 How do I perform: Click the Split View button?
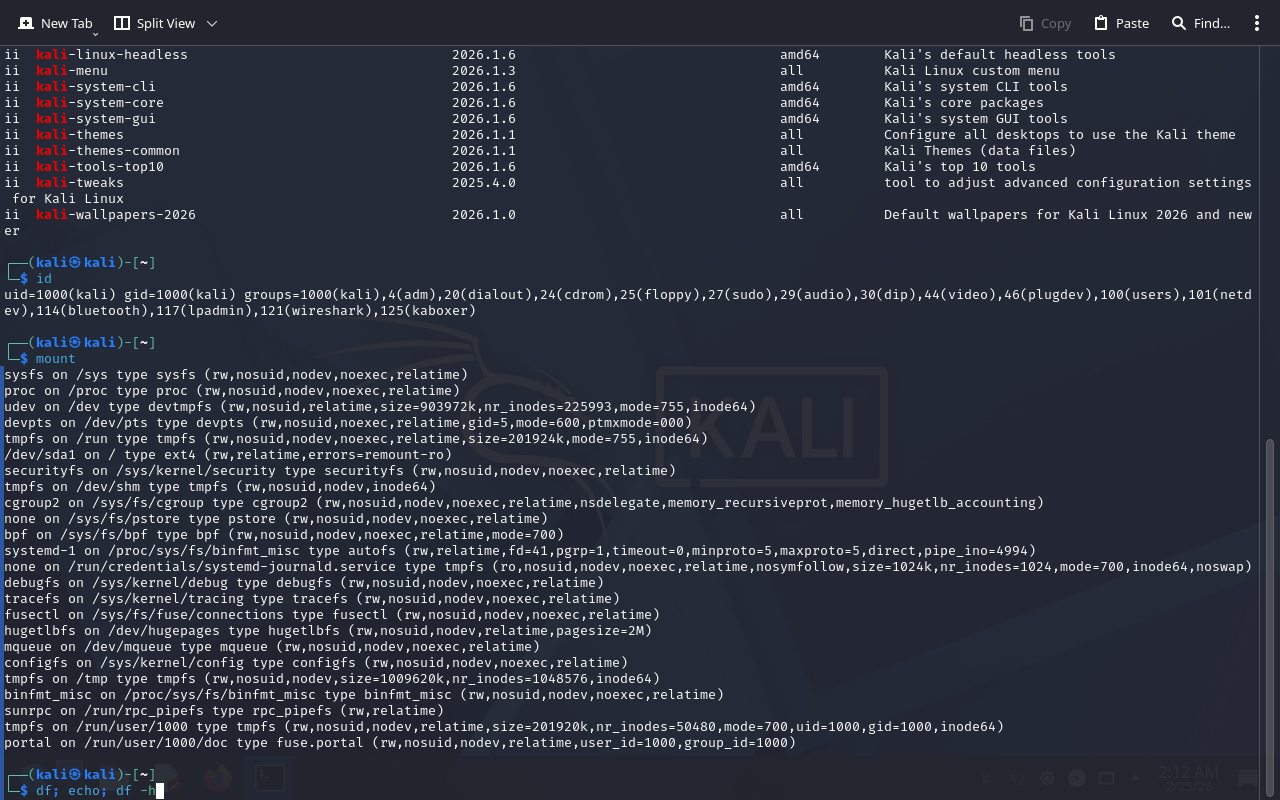click(153, 23)
